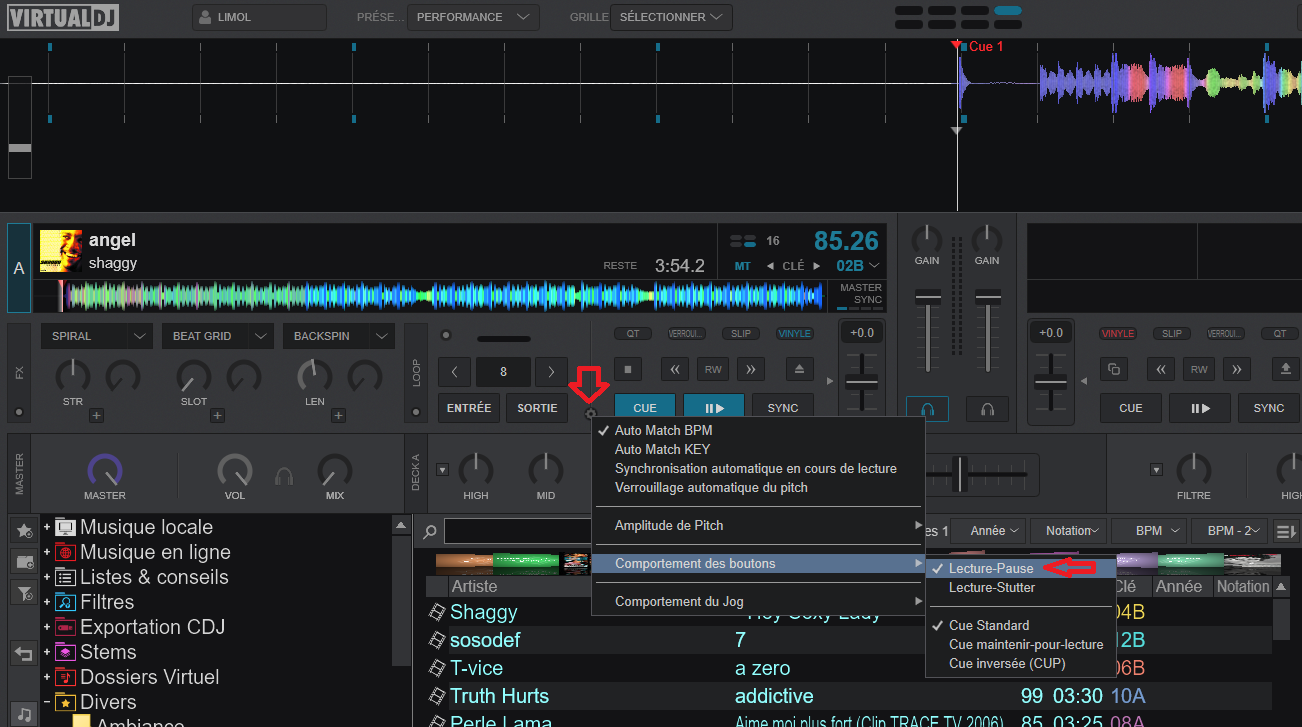Click the SORTIE loop-out button
This screenshot has width=1302, height=727.
coord(537,408)
